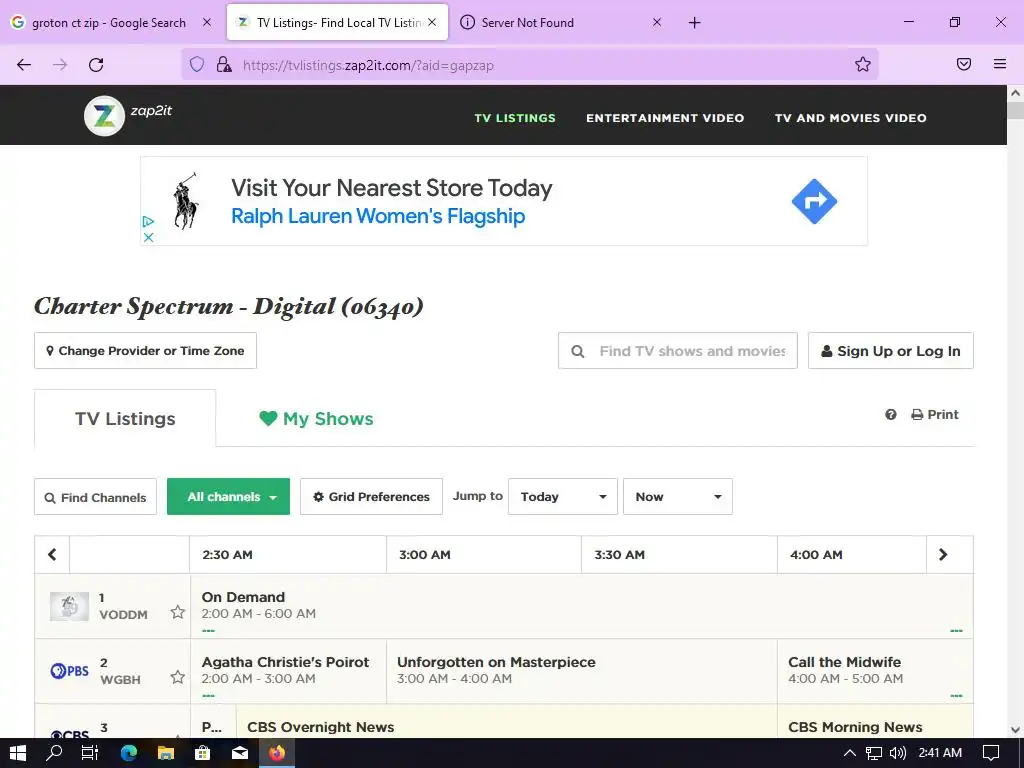Open the AdChoices triangle icon
The width and height of the screenshot is (1024, 768).
(148, 222)
